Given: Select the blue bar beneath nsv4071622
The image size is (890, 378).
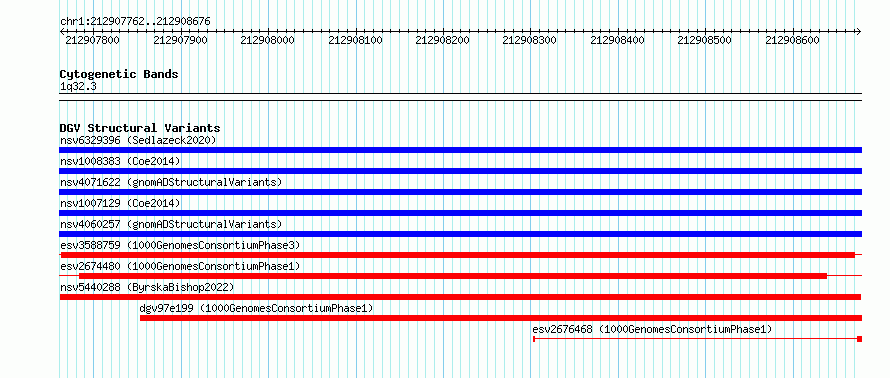Looking at the screenshot, I should pos(460,192).
